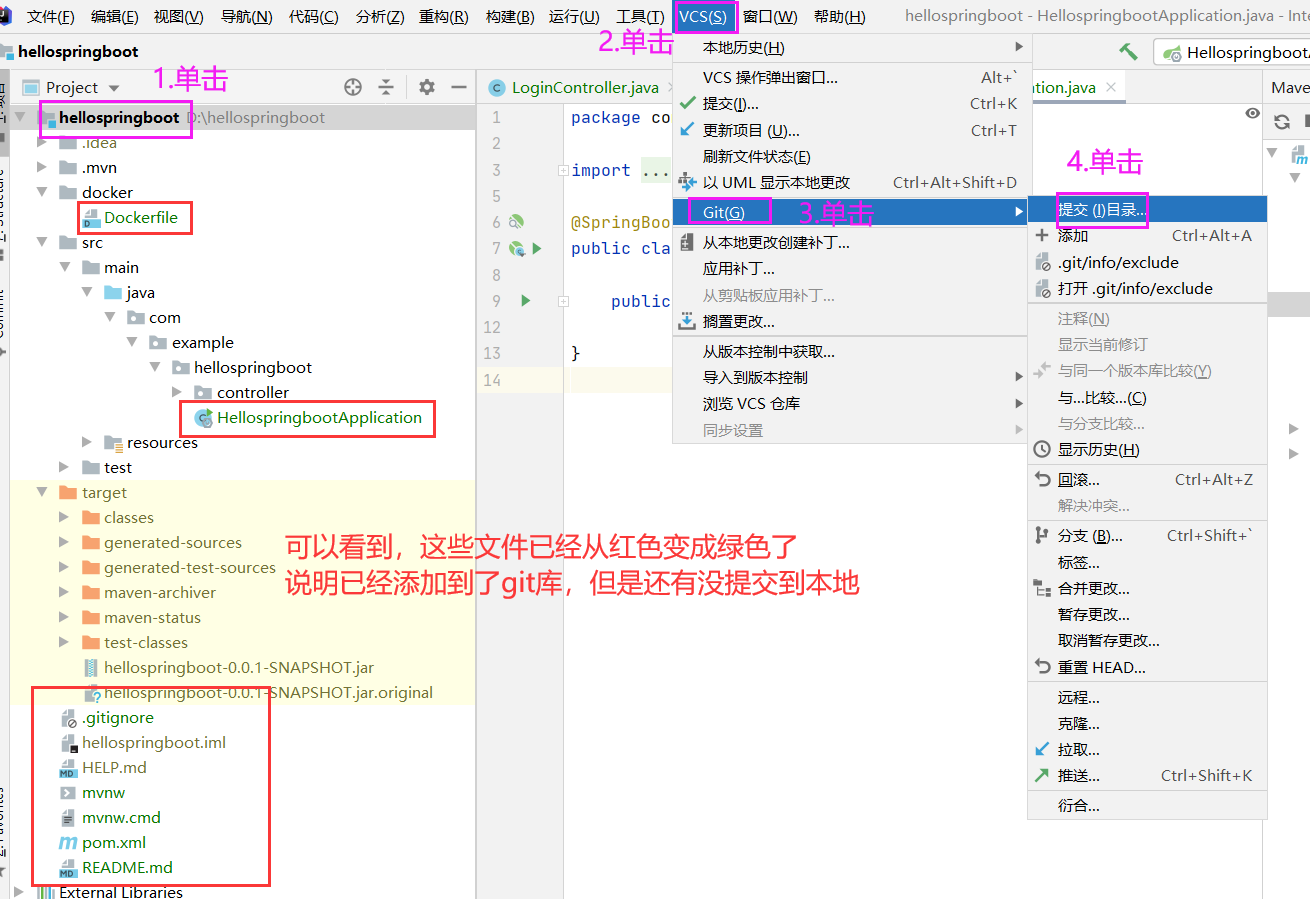Open the 构建(B) menu

(509, 16)
